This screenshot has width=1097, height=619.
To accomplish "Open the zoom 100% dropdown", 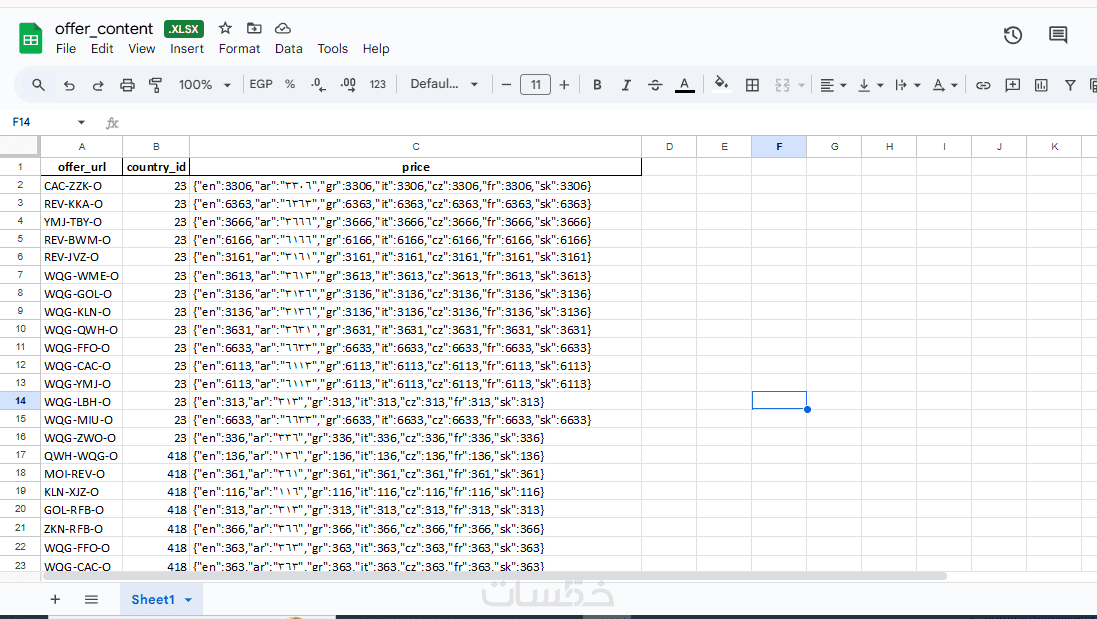I will (204, 85).
